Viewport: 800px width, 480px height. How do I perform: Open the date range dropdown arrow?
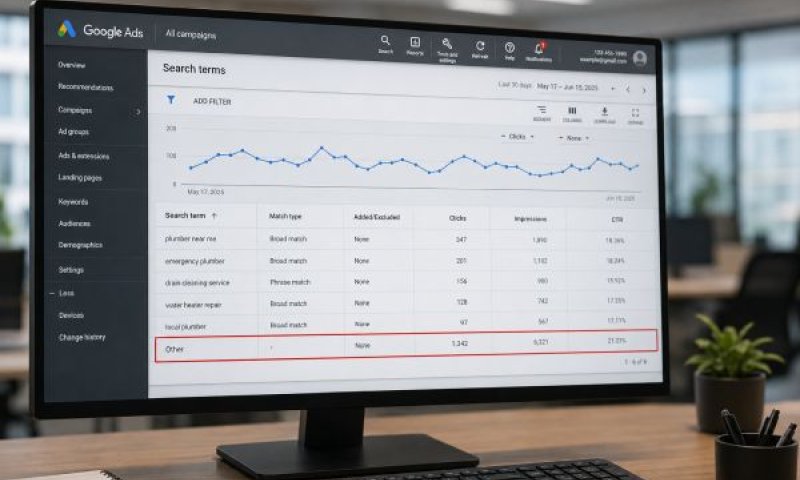pyautogui.click(x=613, y=88)
